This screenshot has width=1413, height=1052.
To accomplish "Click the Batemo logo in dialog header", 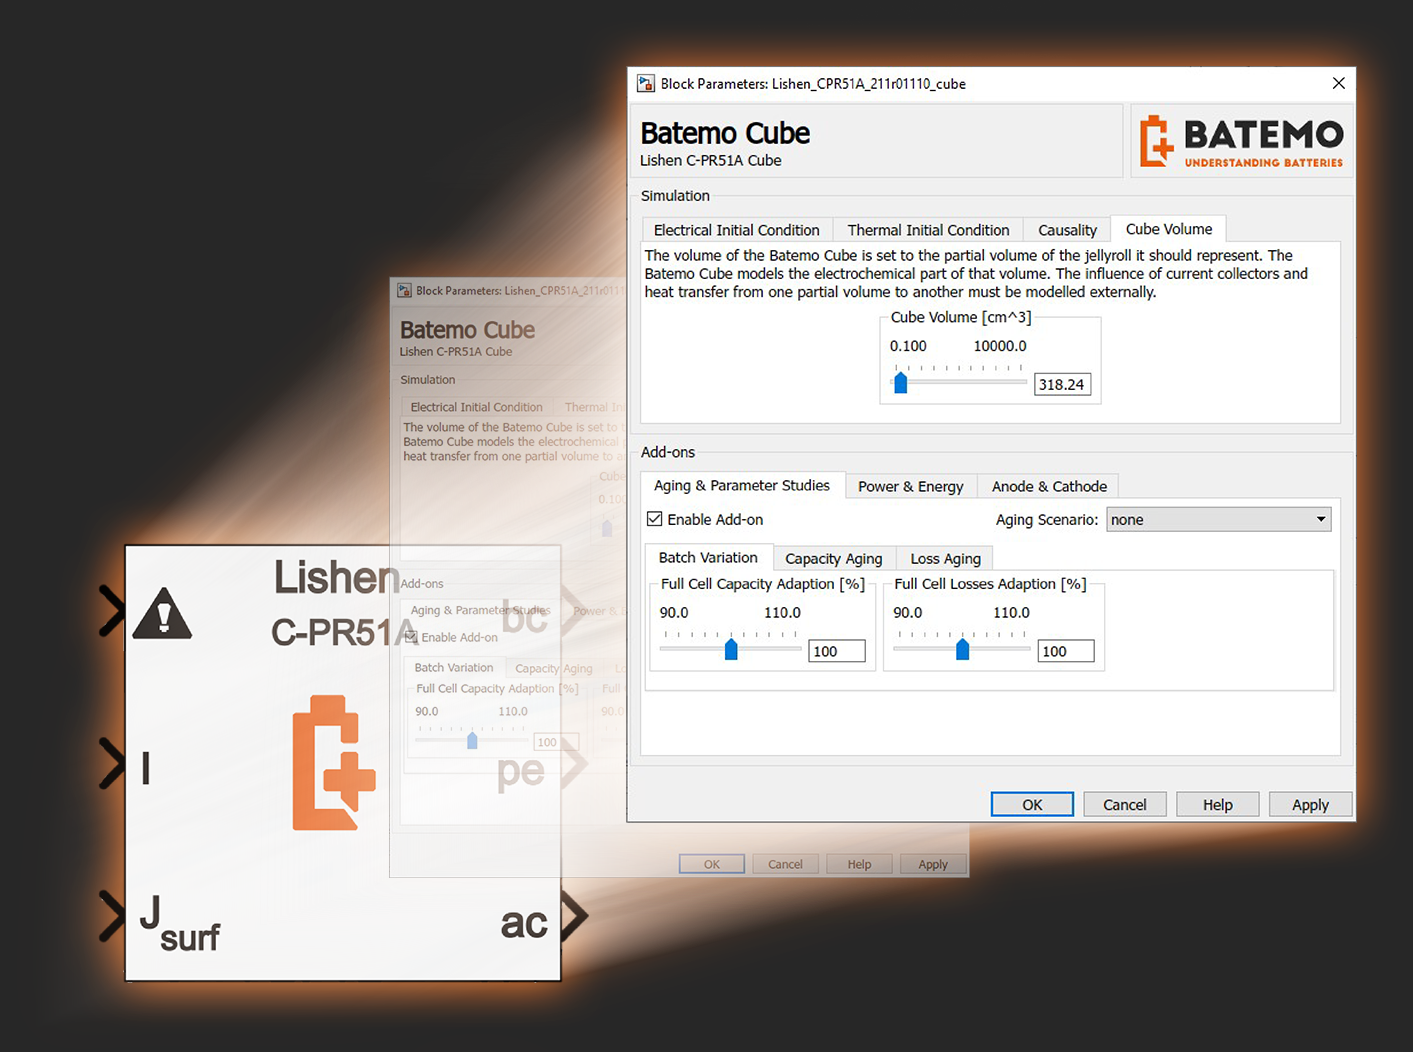I will (x=1241, y=141).
